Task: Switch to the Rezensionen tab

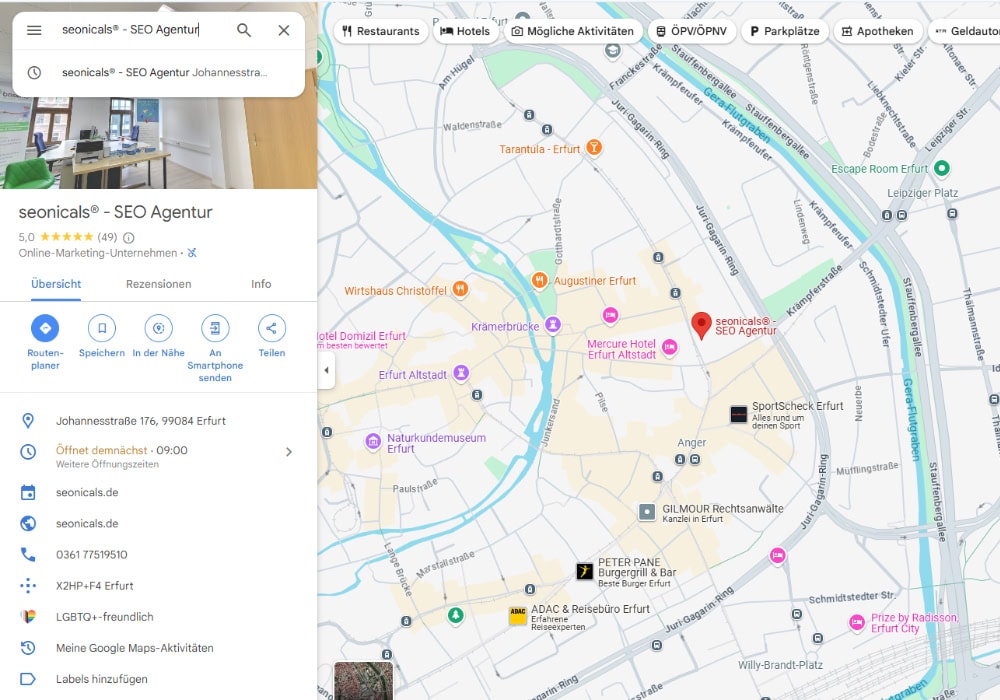Action: coord(159,284)
